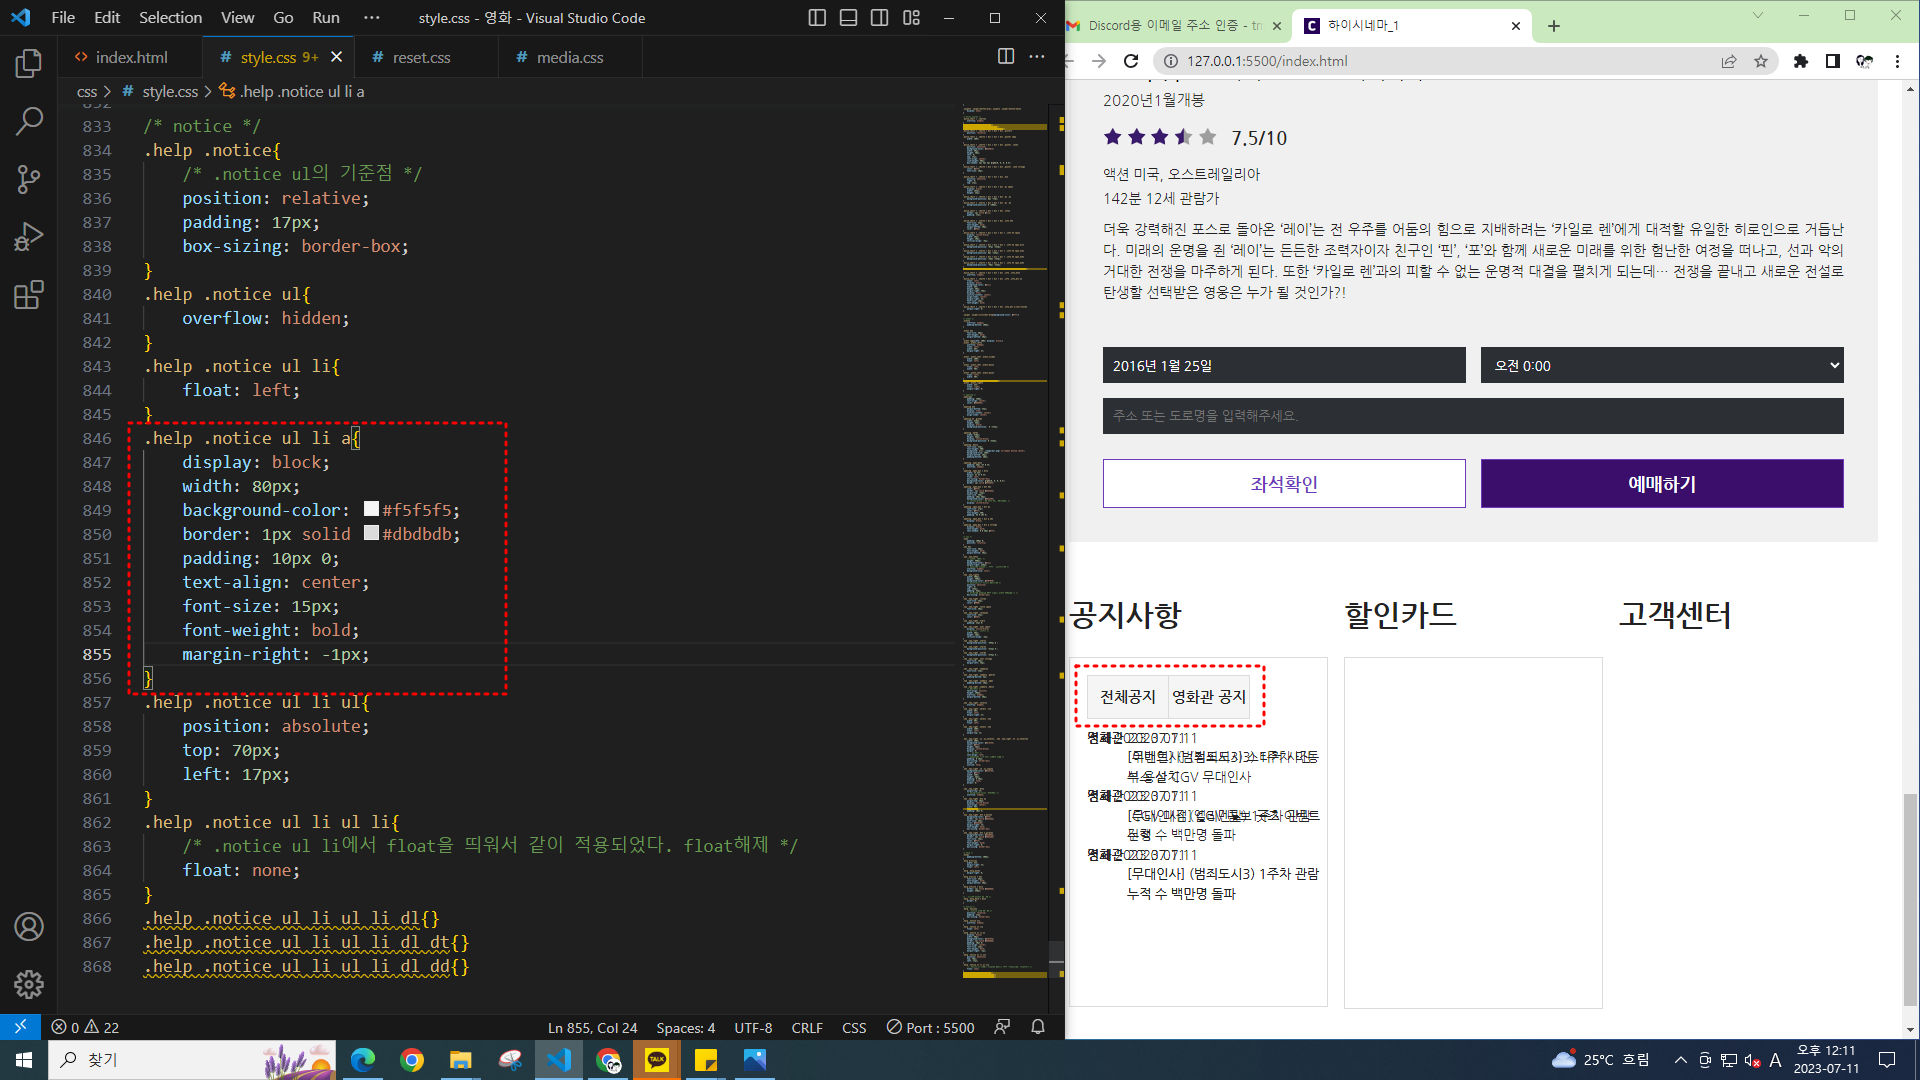Open the Source Control view
Screen dimensions: 1920x1080
tap(29, 180)
